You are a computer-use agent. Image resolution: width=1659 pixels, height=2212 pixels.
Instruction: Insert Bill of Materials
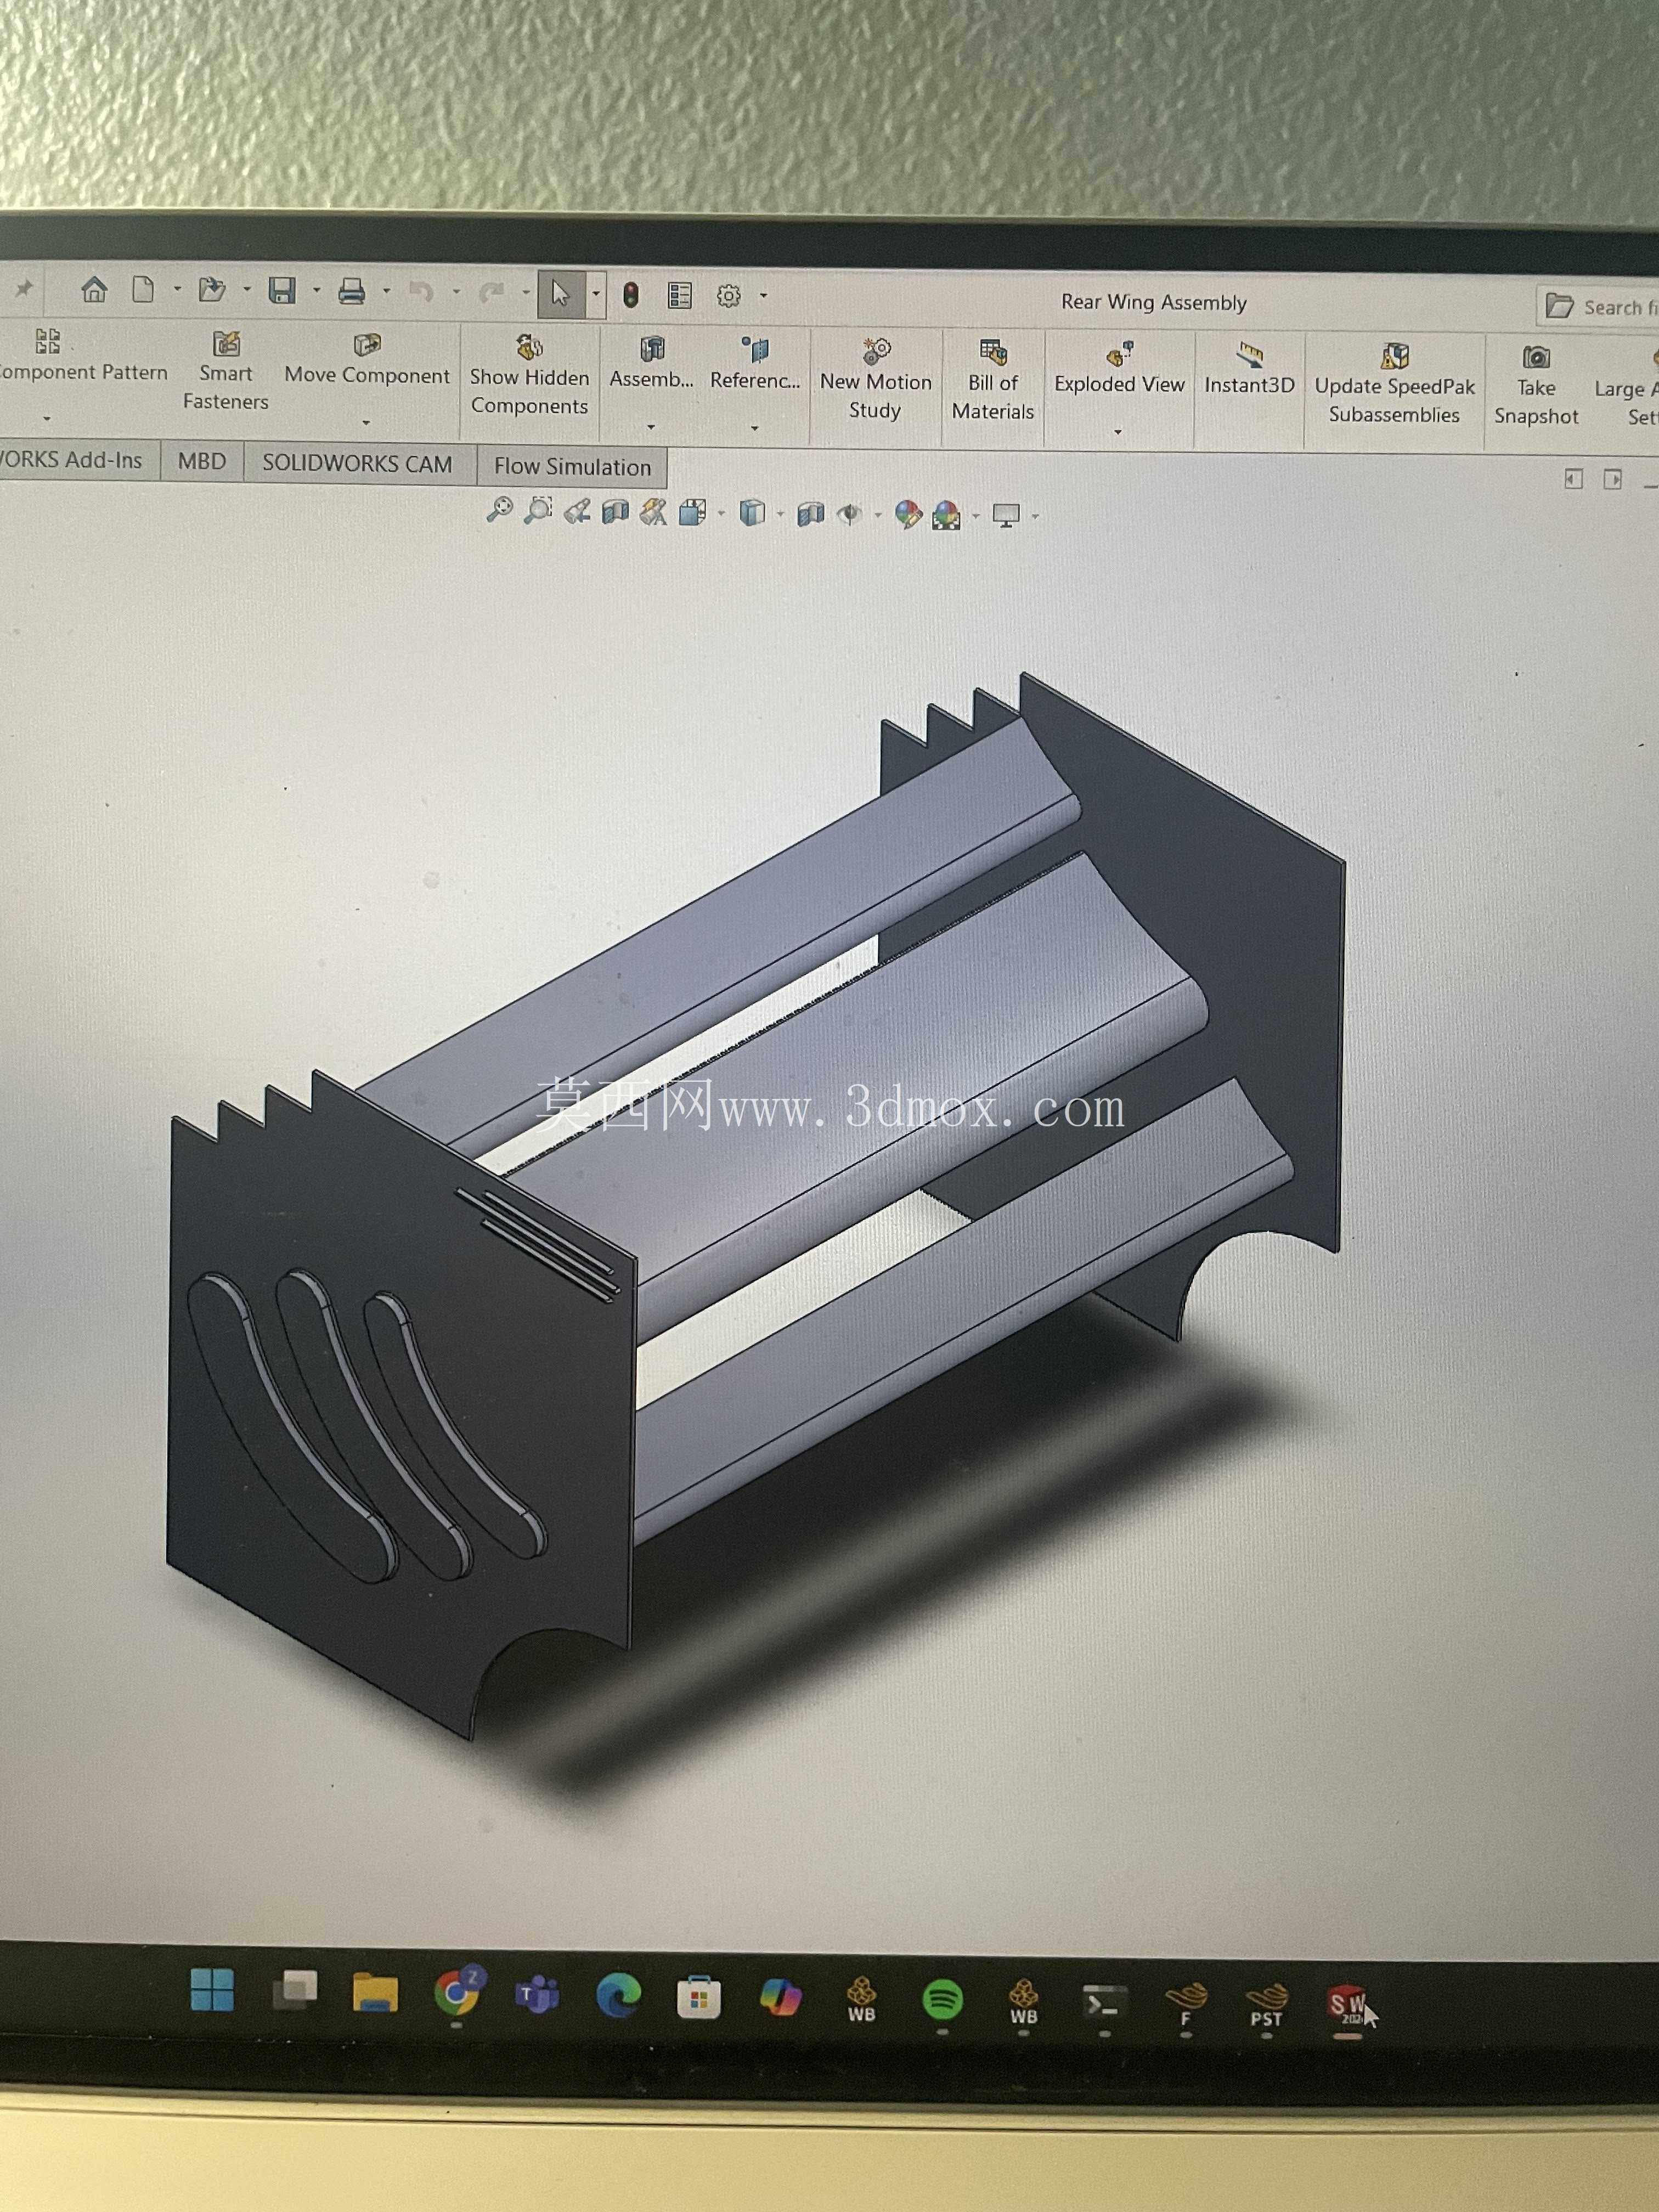(993, 381)
